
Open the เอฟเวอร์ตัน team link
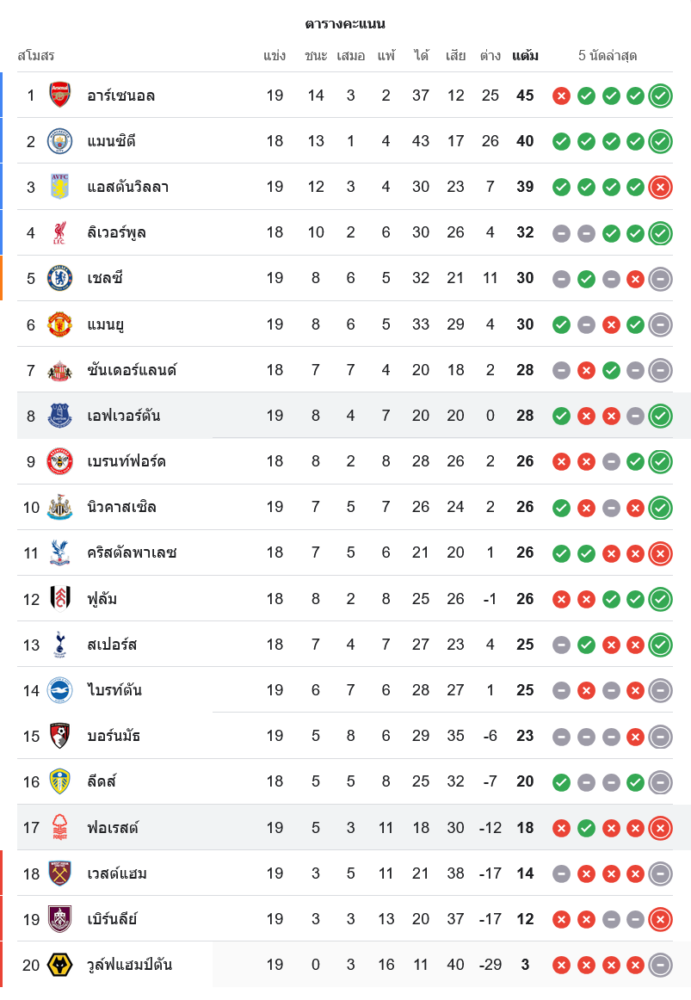coord(123,416)
